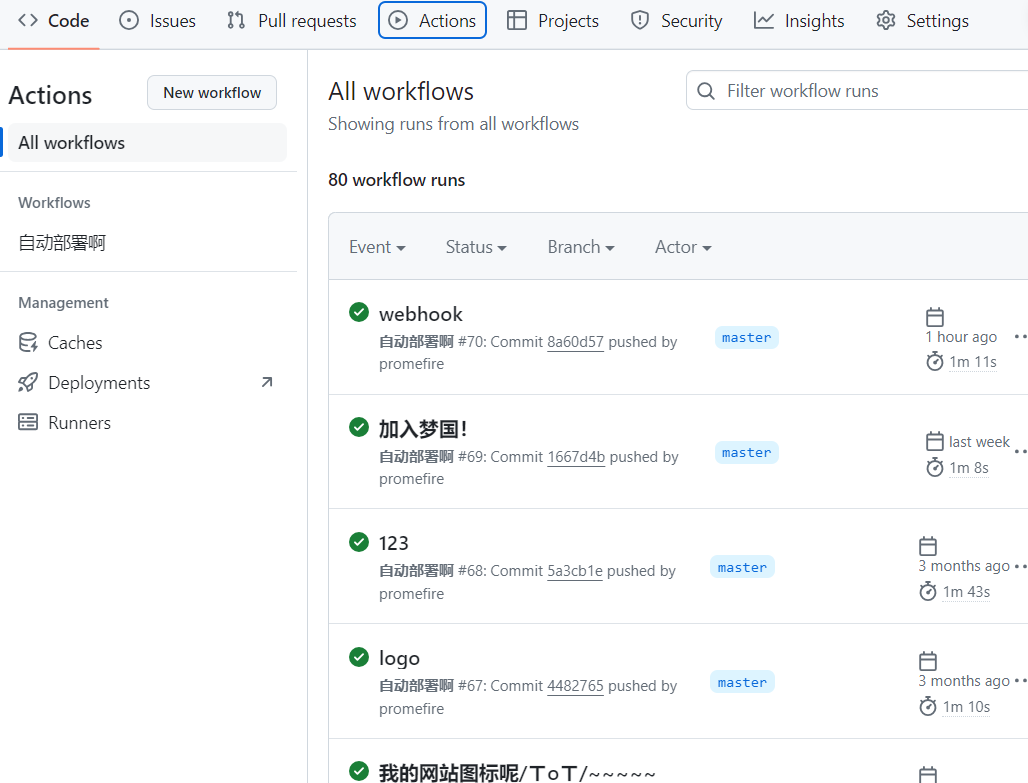Click the calendar icon on the 123 run
1028x783 pixels.
click(x=928, y=546)
